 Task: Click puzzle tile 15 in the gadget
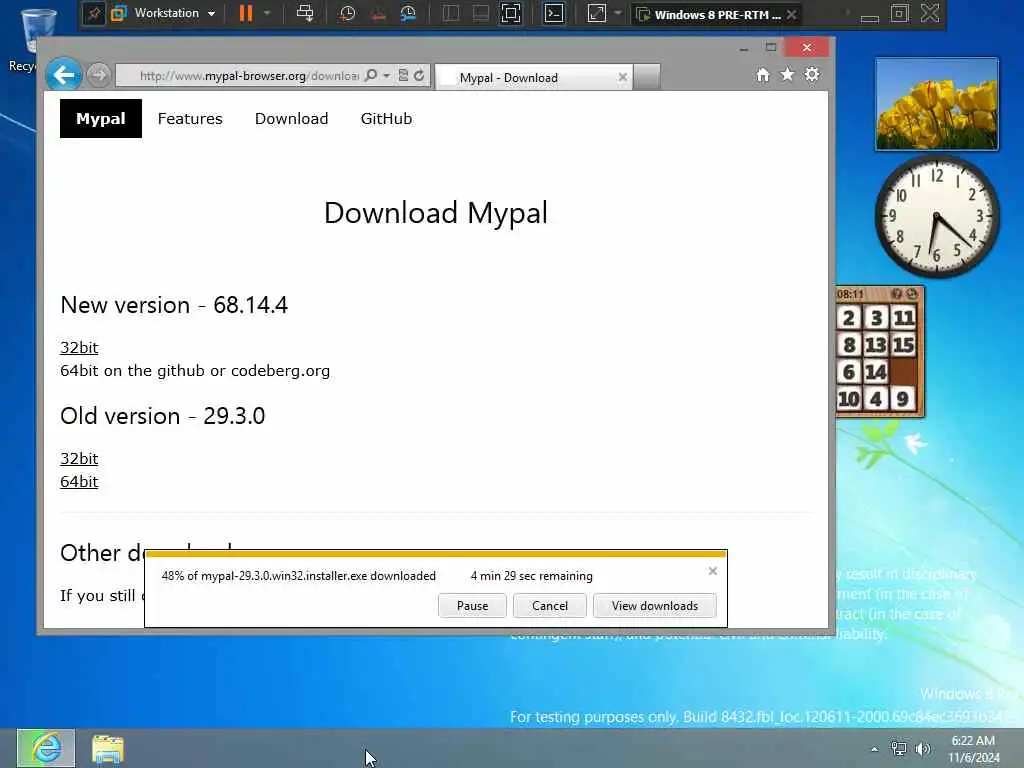[903, 345]
